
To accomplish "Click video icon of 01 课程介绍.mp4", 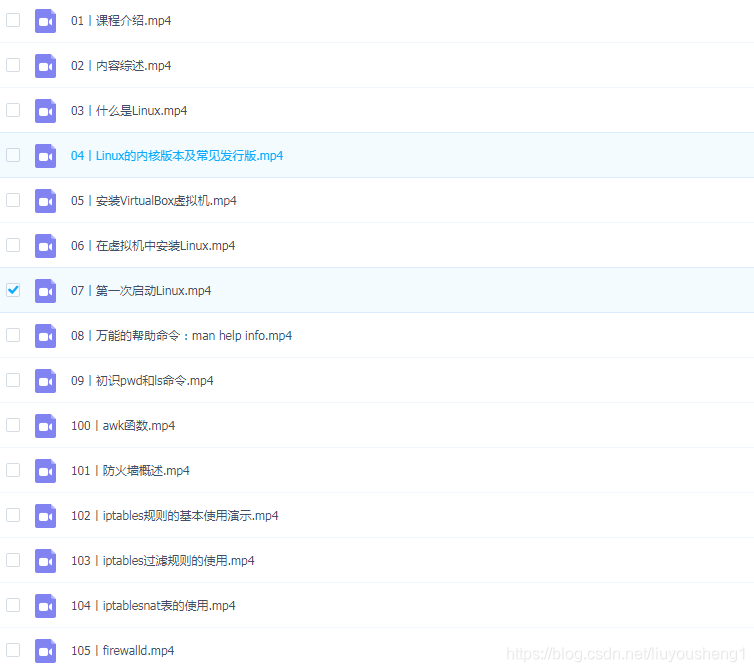I will (45, 21).
